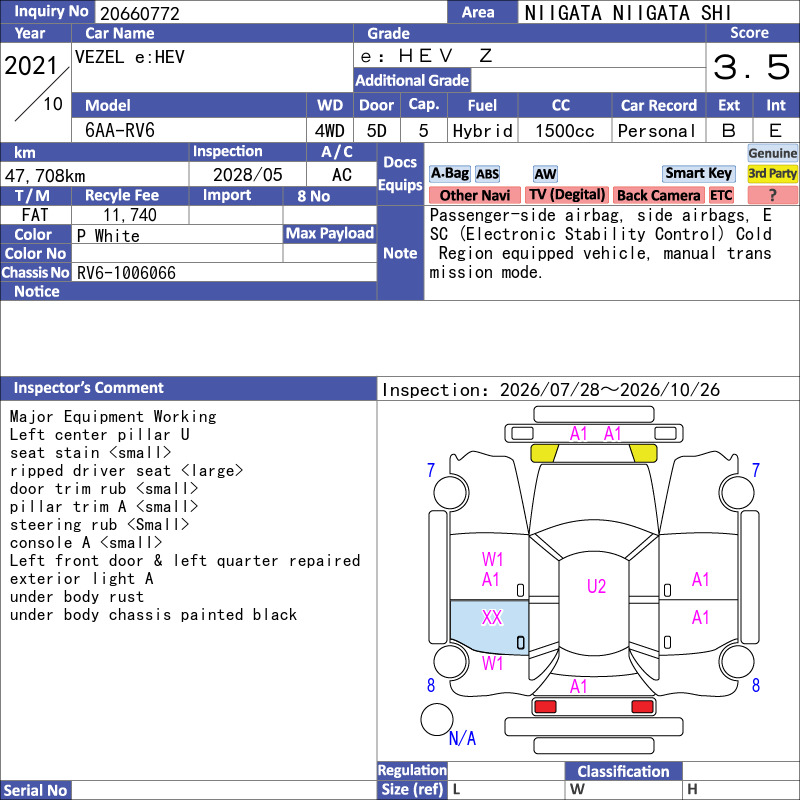Click the U2 mark on car roof

click(596, 586)
